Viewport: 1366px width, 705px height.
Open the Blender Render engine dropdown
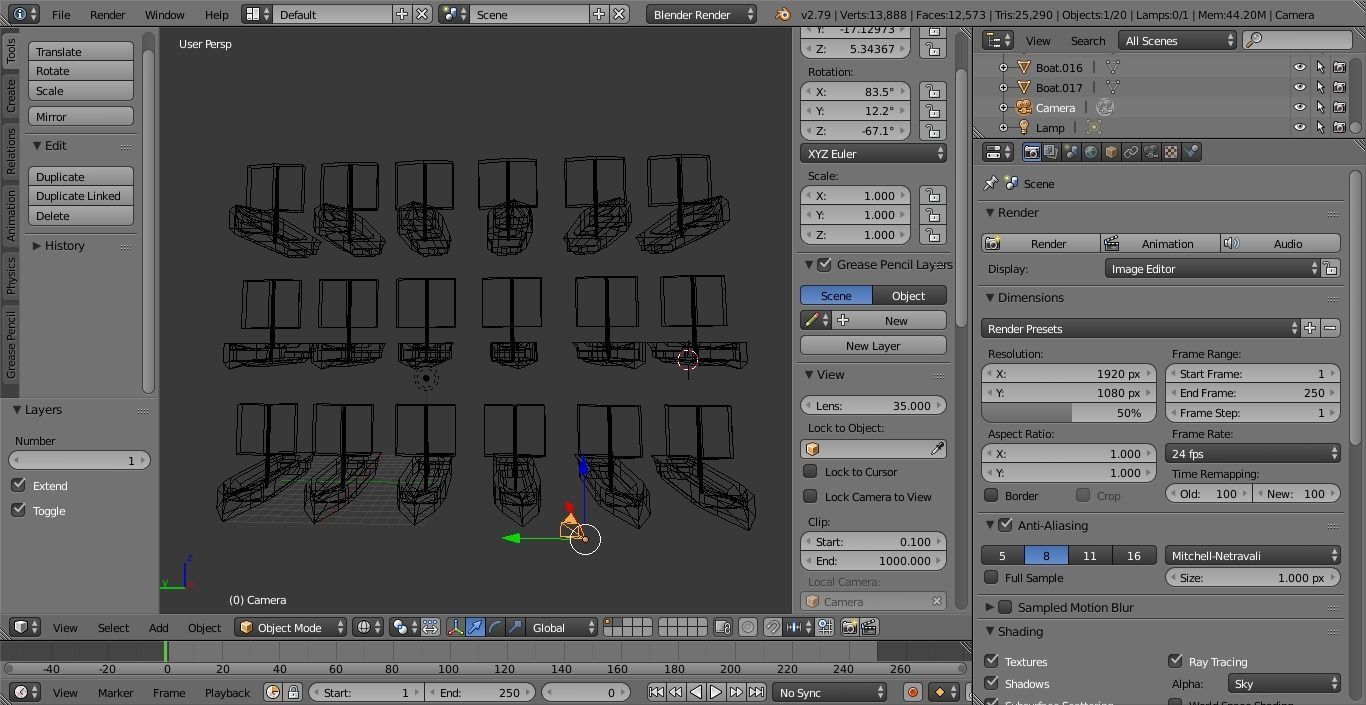pos(702,14)
